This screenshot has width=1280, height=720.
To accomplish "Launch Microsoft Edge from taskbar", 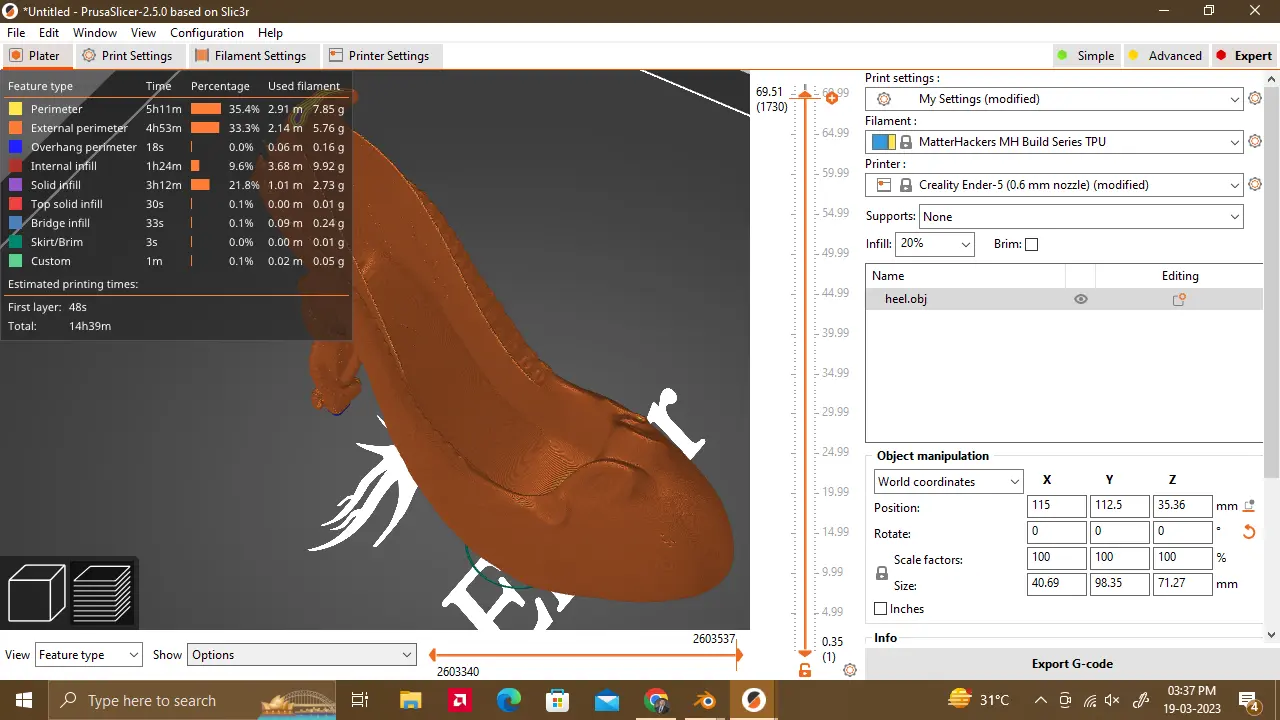I will (x=509, y=700).
